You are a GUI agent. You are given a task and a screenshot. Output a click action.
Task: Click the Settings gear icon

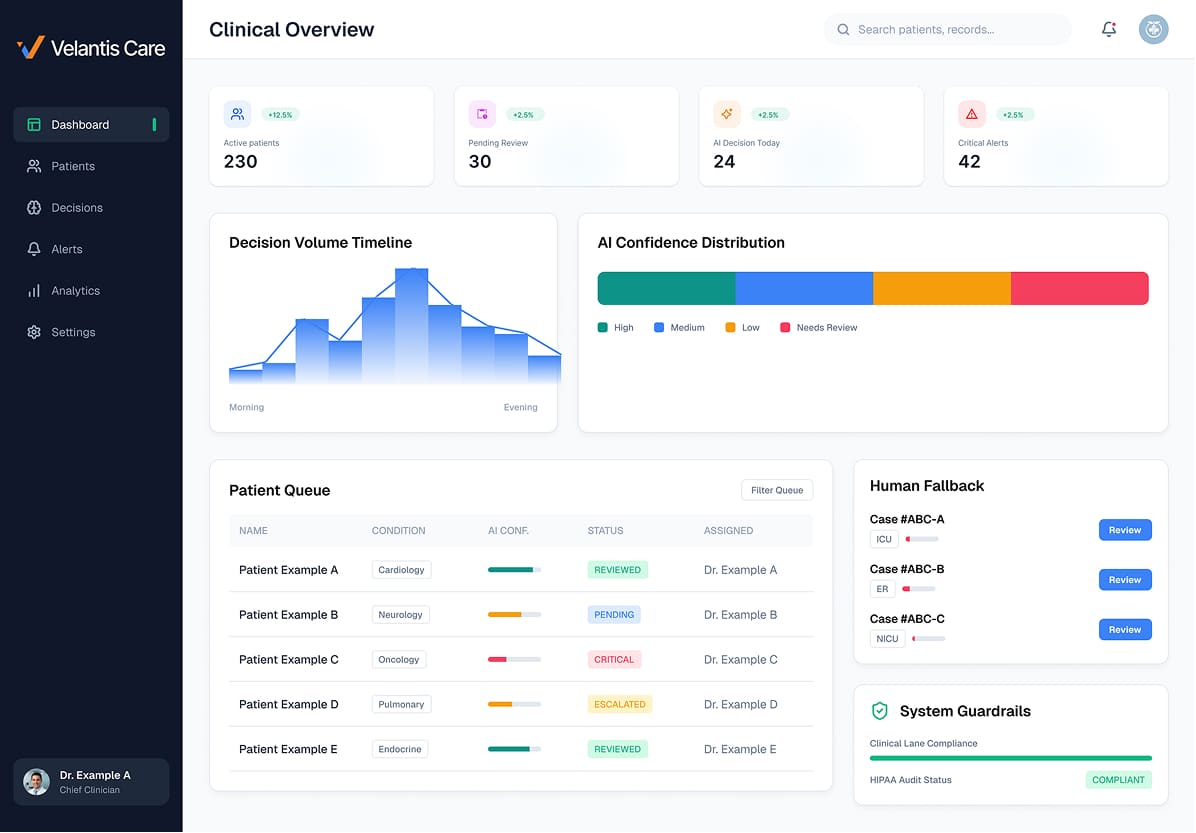pyautogui.click(x=34, y=332)
